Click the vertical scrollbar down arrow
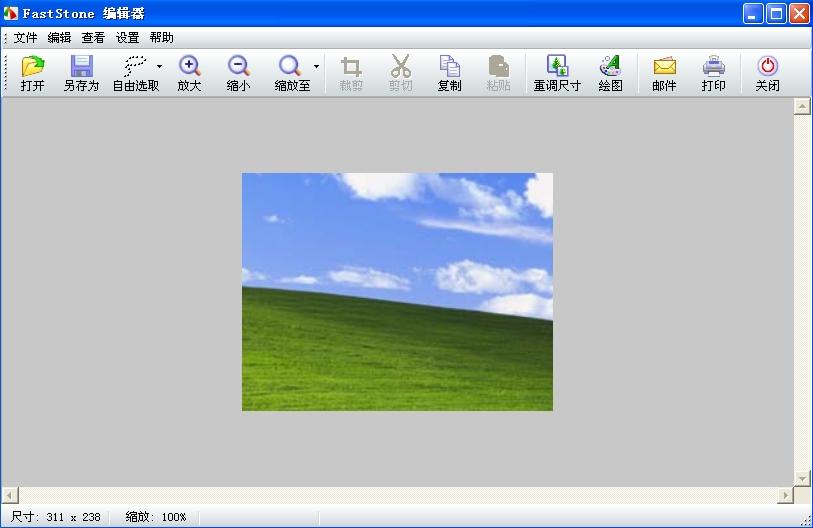This screenshot has height=528, width=813. [802, 478]
